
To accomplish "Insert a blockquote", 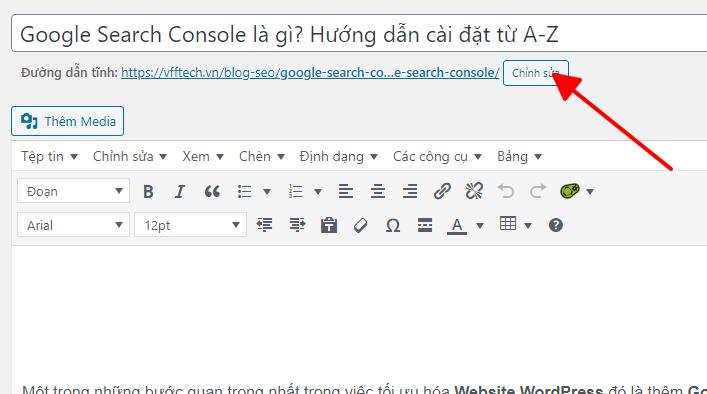I will coord(212,192).
